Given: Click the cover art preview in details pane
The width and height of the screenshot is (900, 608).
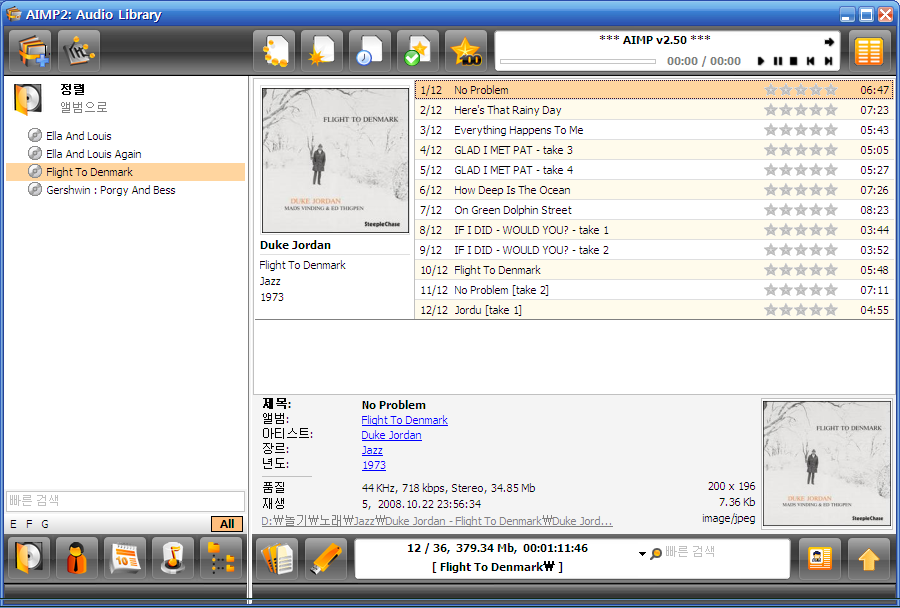Looking at the screenshot, I should 827,463.
